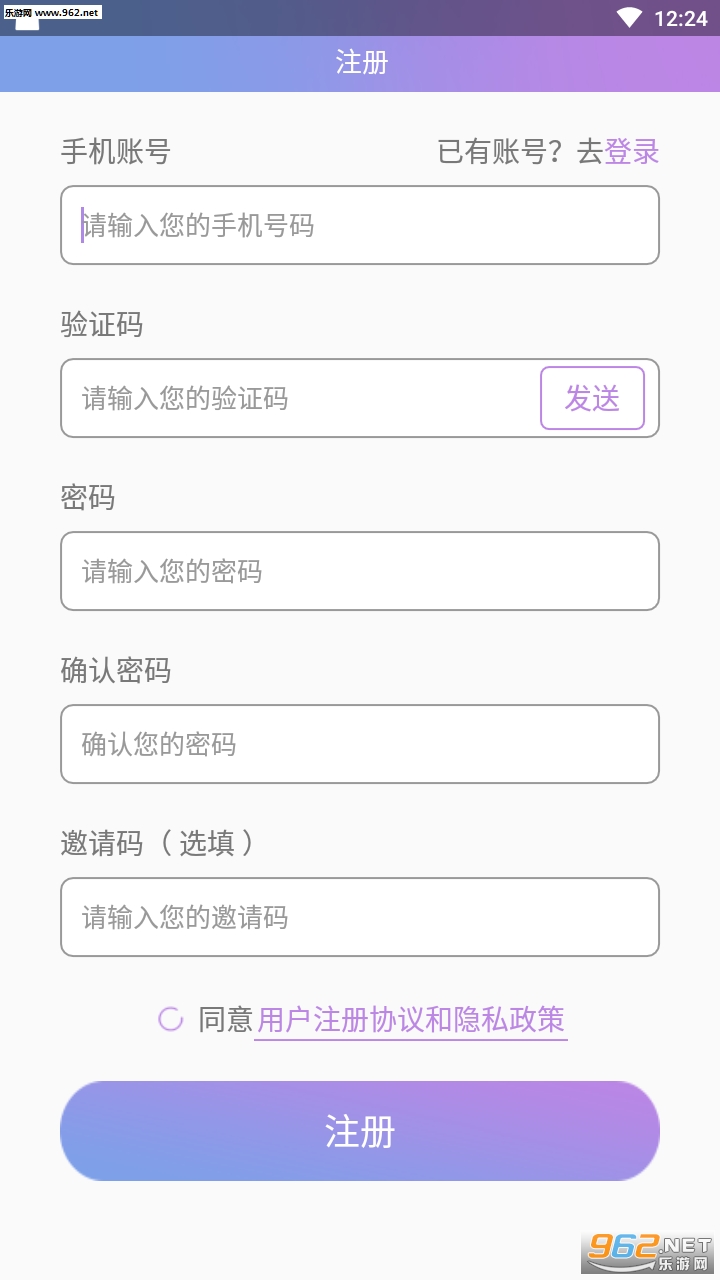Focus the invitation code input field
Screen dimensions: 720x1280
click(360, 917)
